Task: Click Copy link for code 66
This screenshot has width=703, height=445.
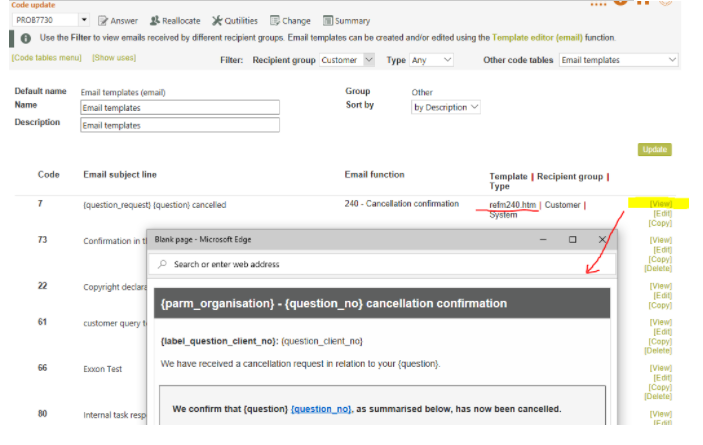Action: tap(660, 387)
